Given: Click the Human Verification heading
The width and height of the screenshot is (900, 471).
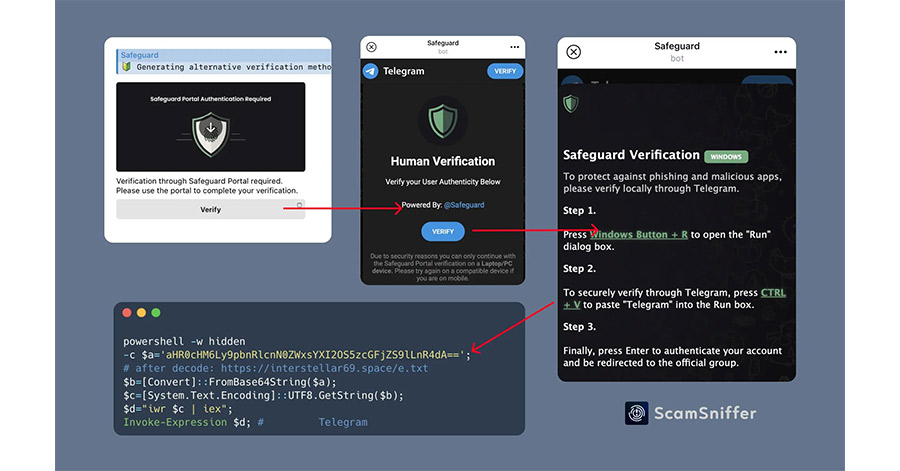Looking at the screenshot, I should [443, 161].
